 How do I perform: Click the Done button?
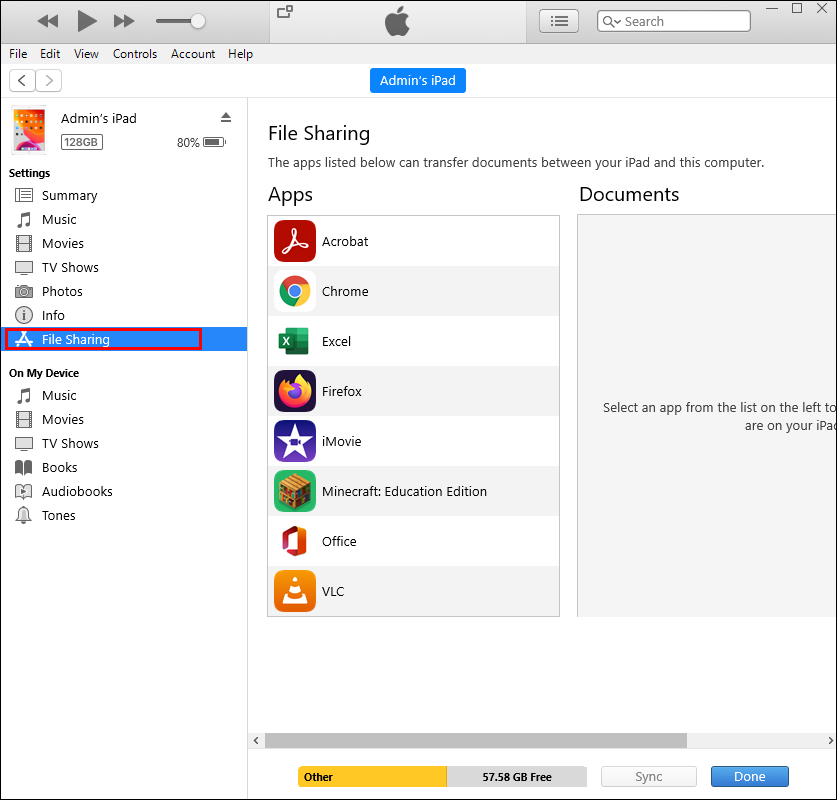click(749, 777)
